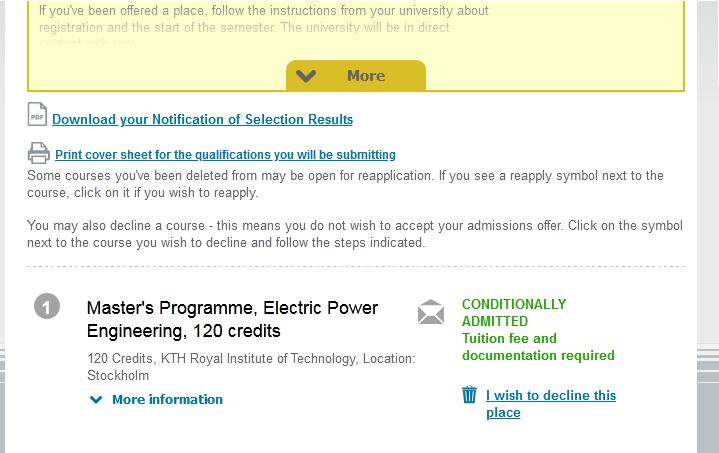719x453 pixels.
Task: Open Download your Notification of Selection Results
Action: coord(202,120)
